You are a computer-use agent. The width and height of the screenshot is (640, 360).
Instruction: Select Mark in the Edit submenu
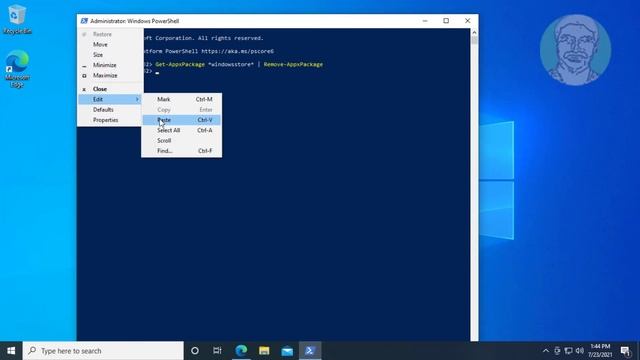click(182, 99)
